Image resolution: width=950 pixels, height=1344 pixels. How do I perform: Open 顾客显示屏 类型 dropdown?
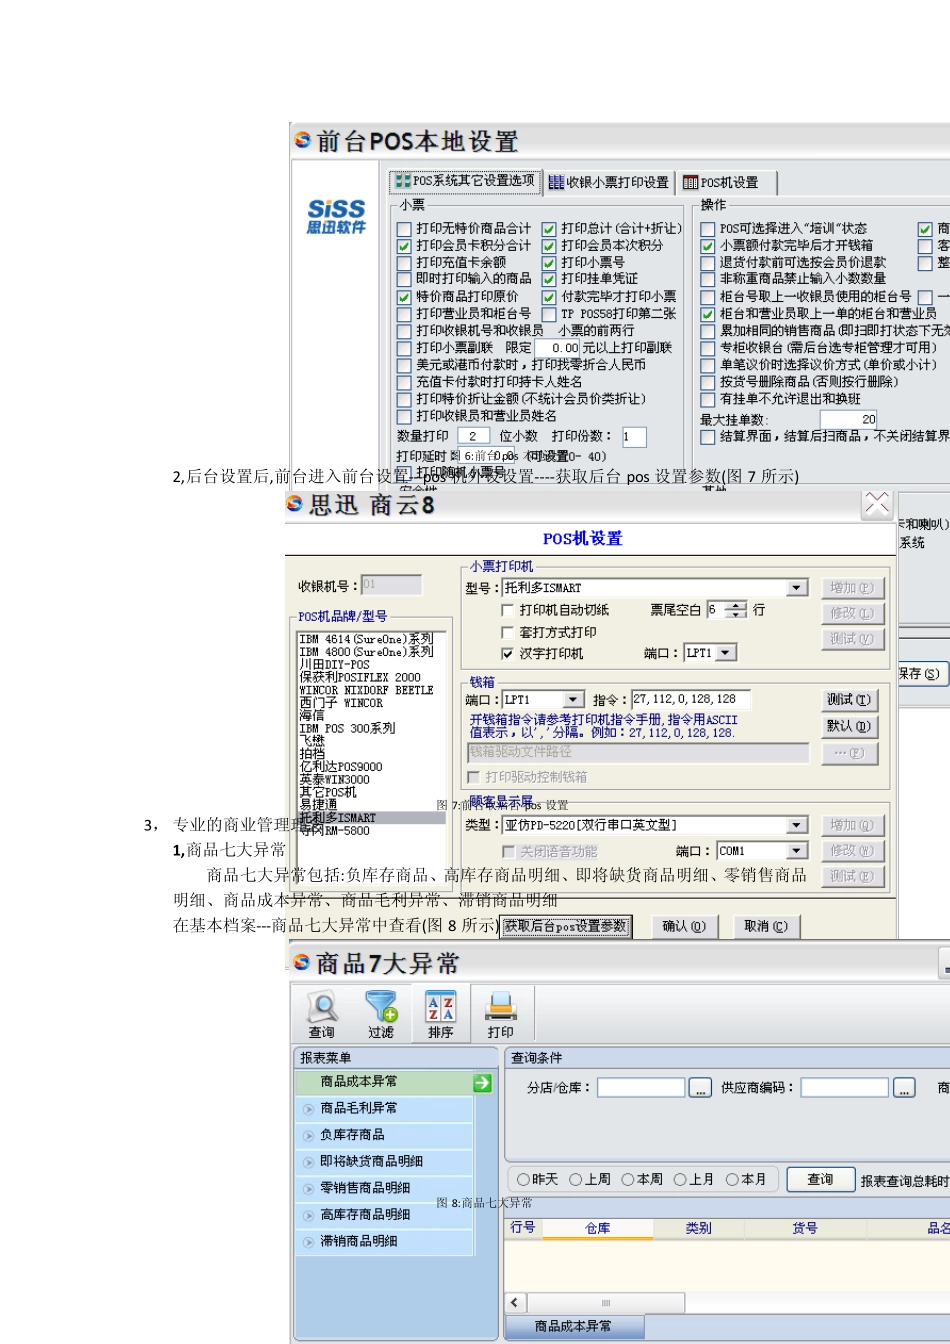[797, 825]
